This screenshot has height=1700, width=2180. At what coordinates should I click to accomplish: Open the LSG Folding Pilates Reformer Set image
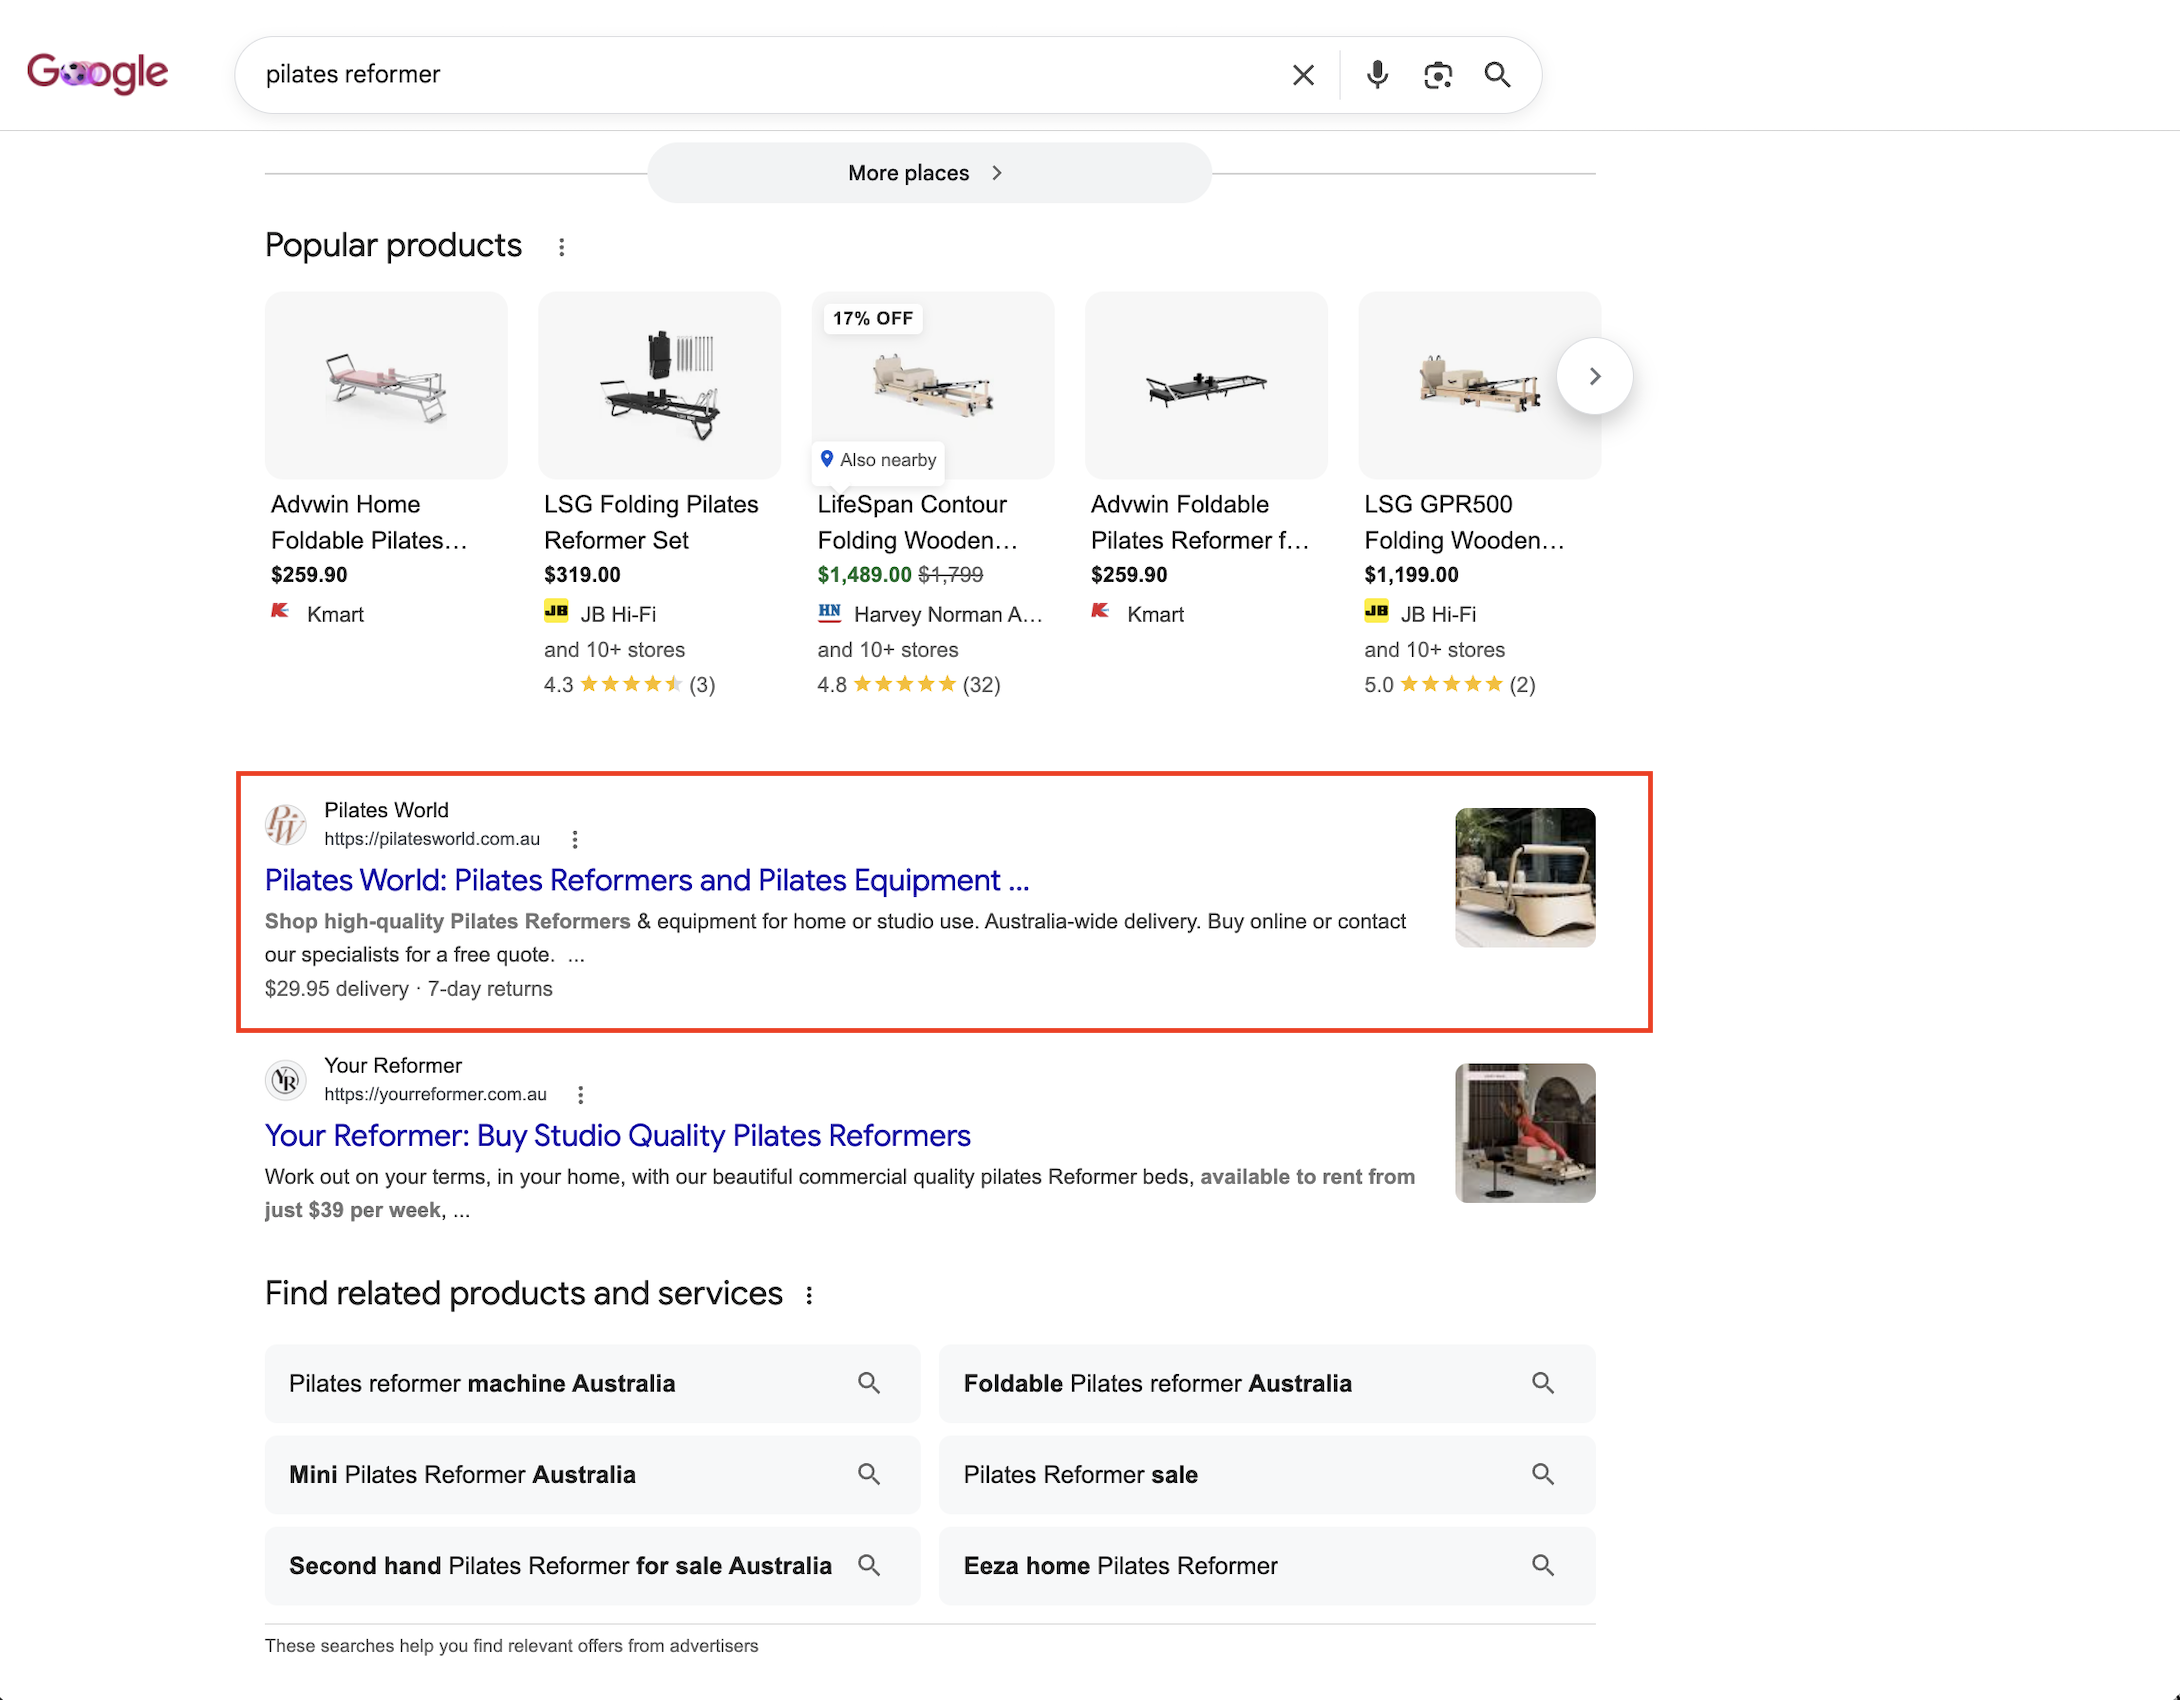pos(660,385)
